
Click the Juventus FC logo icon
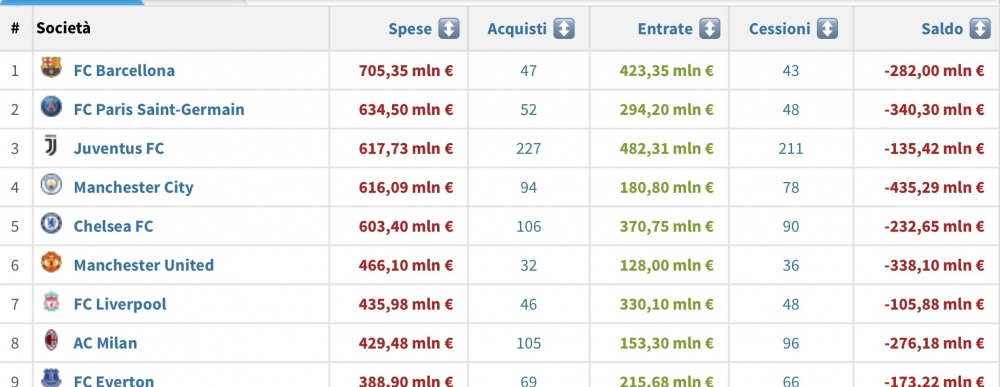(51, 146)
